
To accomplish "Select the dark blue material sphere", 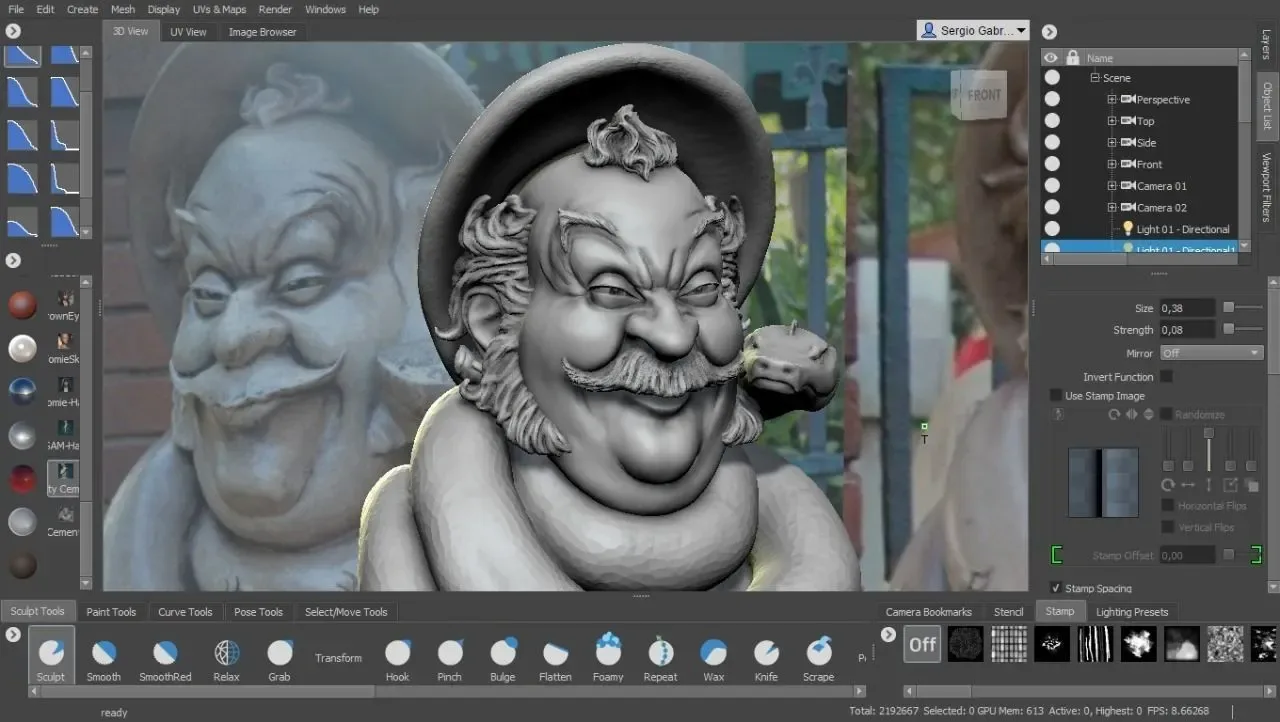I will tap(22, 391).
